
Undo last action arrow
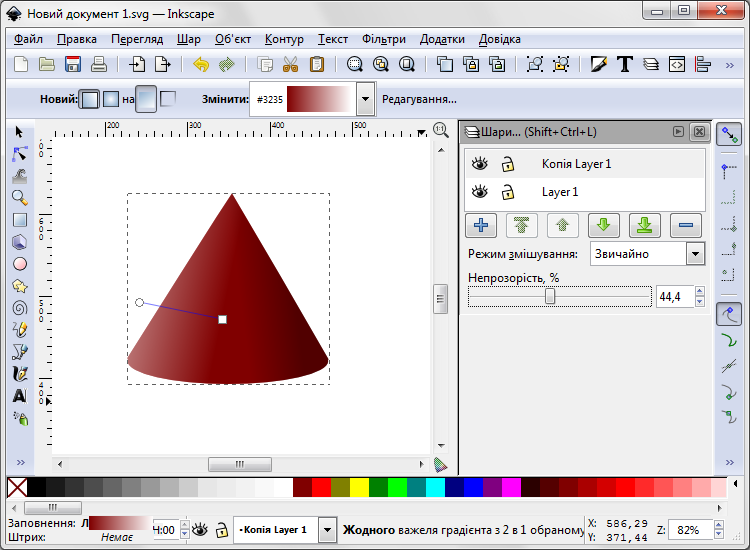(201, 64)
